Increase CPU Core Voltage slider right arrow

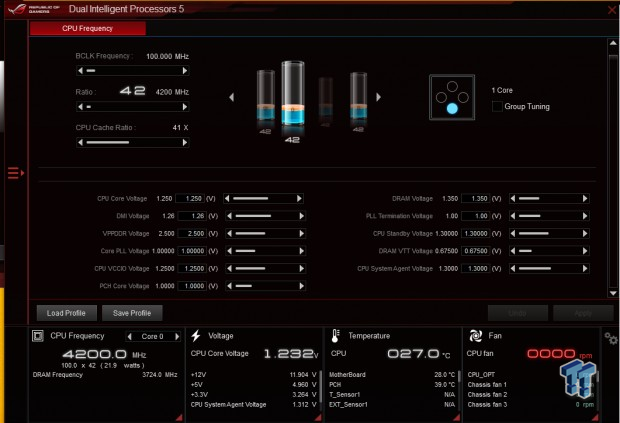click(x=299, y=198)
